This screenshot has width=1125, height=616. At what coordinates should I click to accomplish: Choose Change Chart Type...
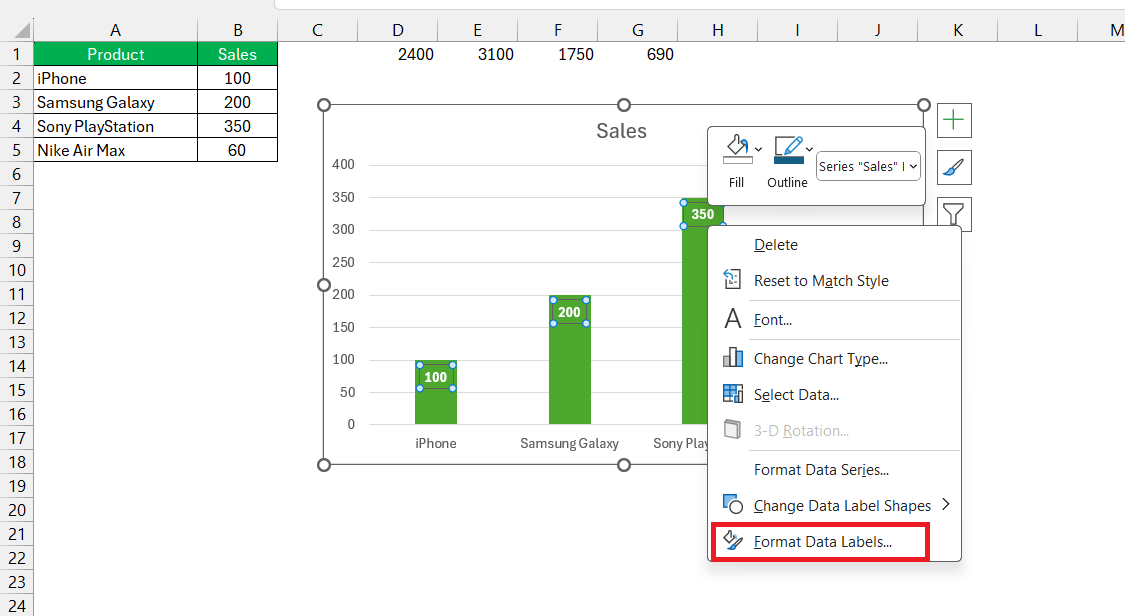[x=821, y=359]
